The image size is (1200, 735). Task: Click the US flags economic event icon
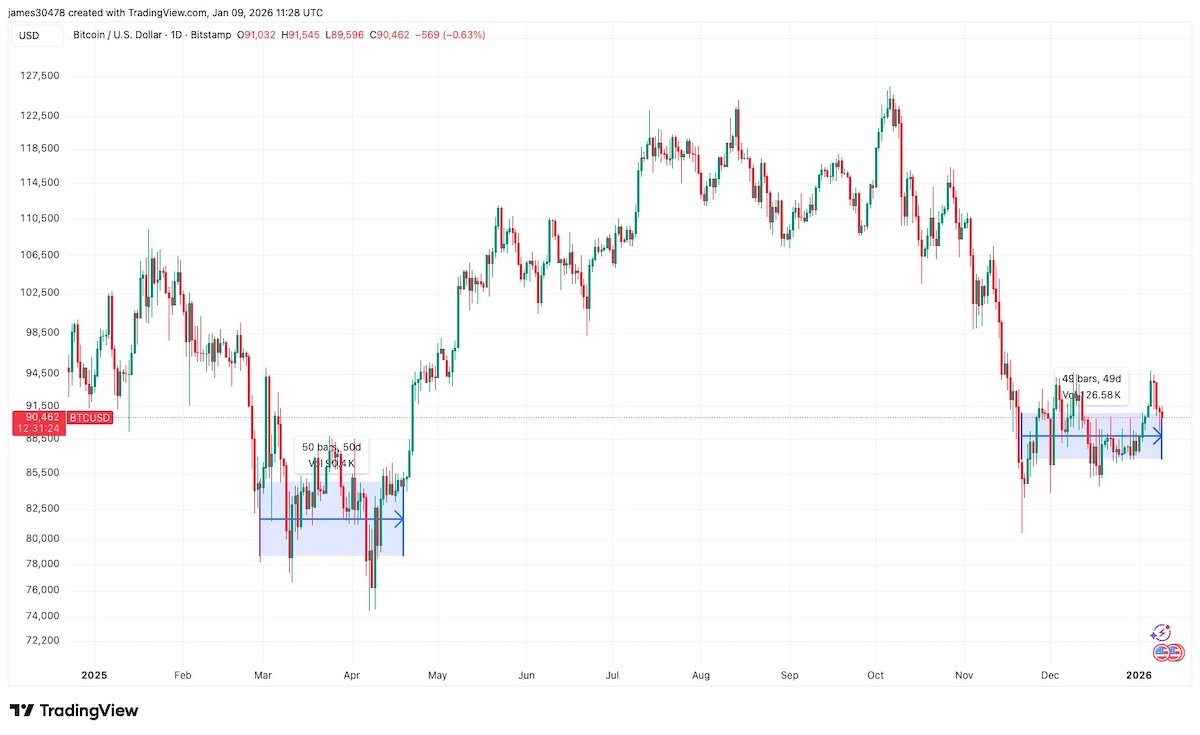1168,653
